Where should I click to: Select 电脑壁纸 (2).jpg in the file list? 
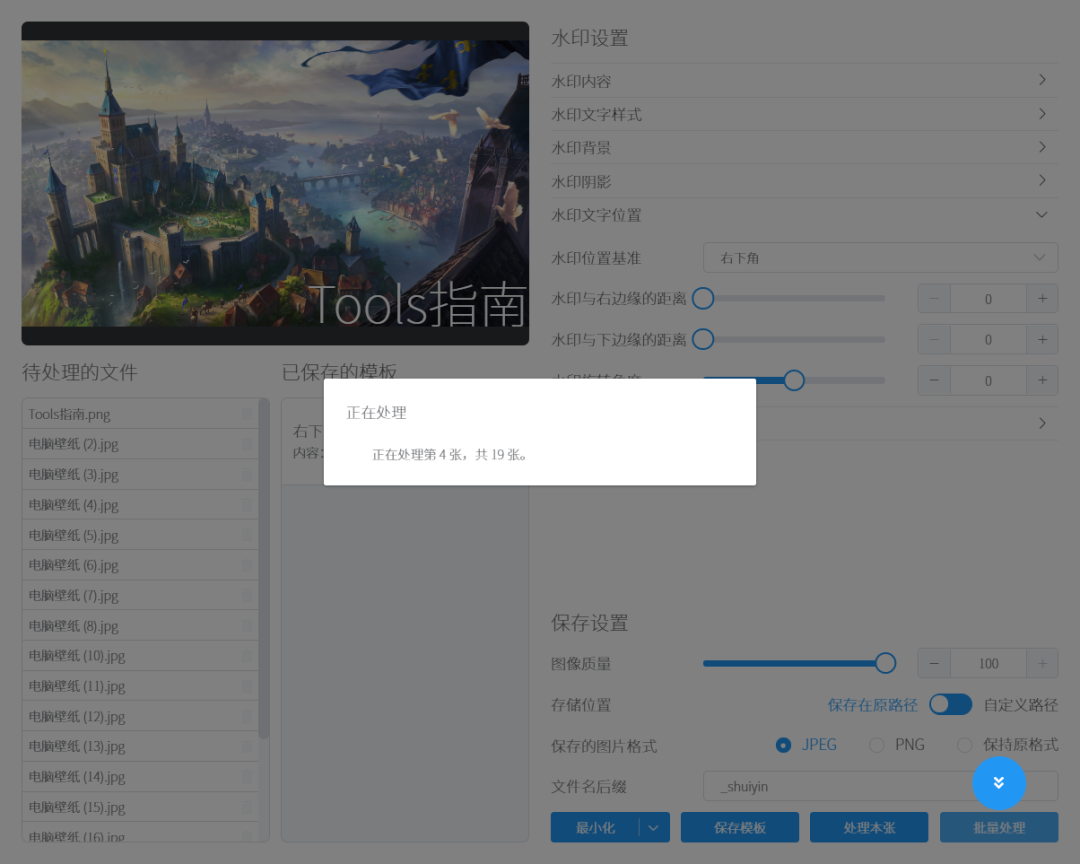coord(140,444)
